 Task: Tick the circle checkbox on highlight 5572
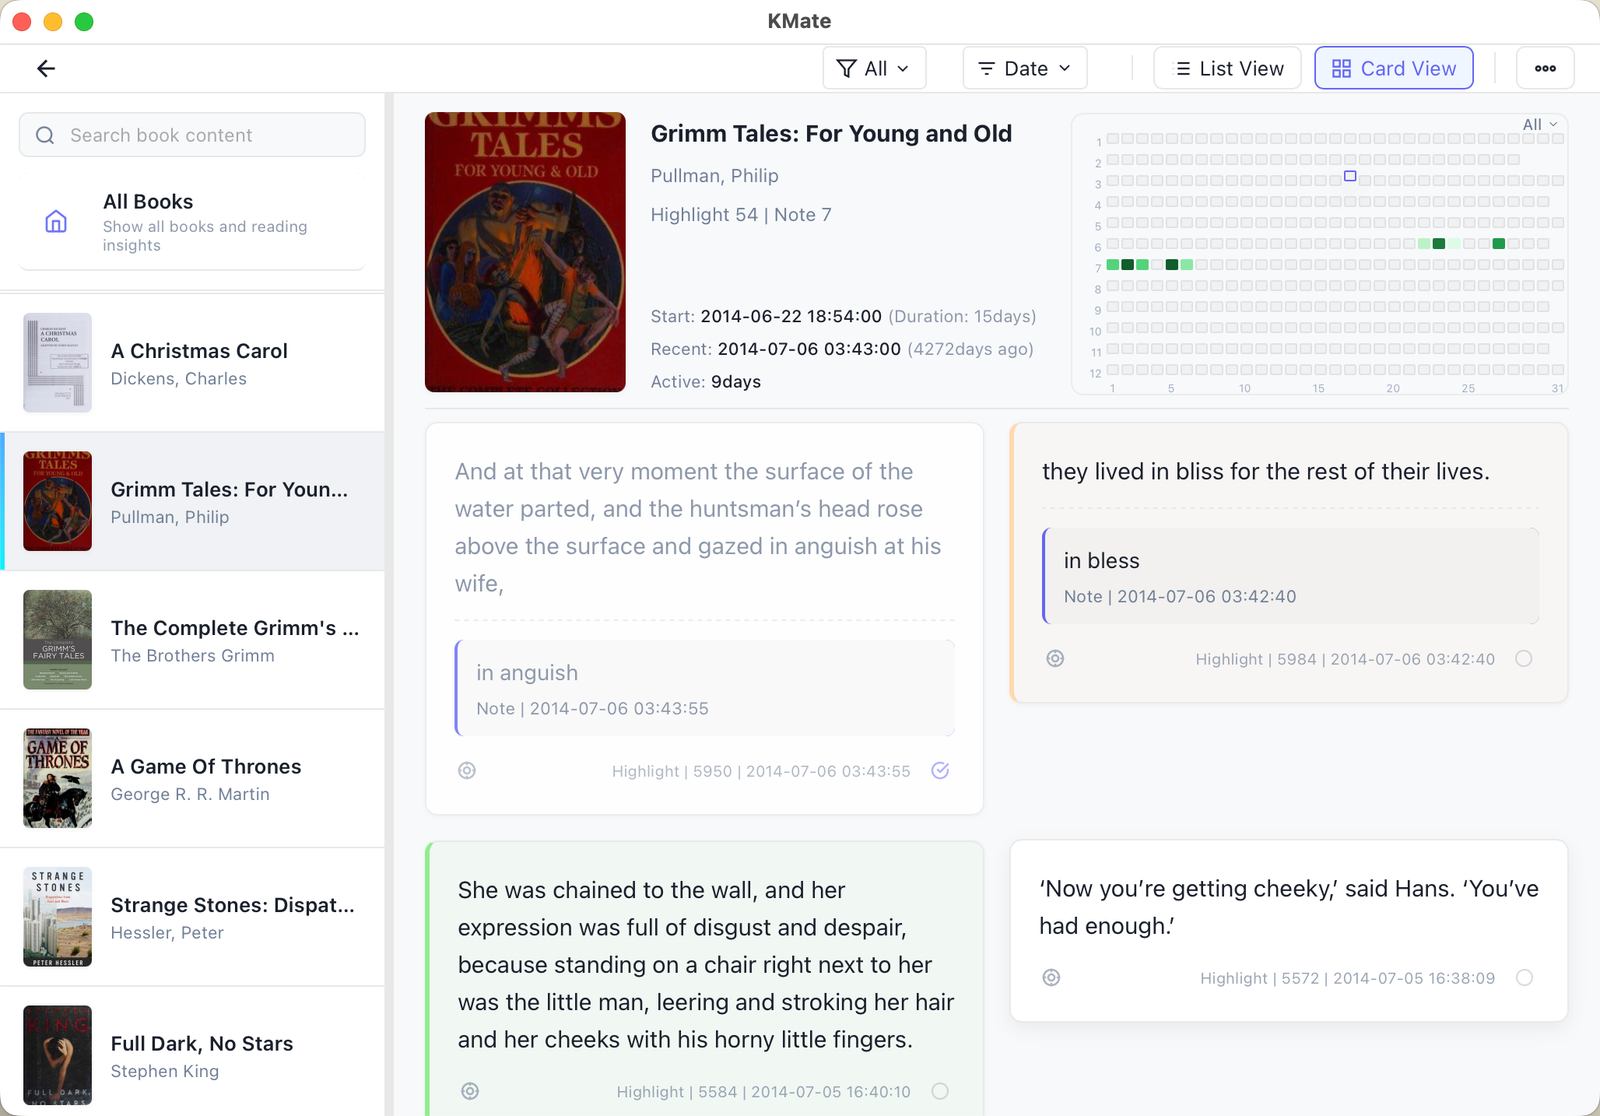tap(1524, 978)
